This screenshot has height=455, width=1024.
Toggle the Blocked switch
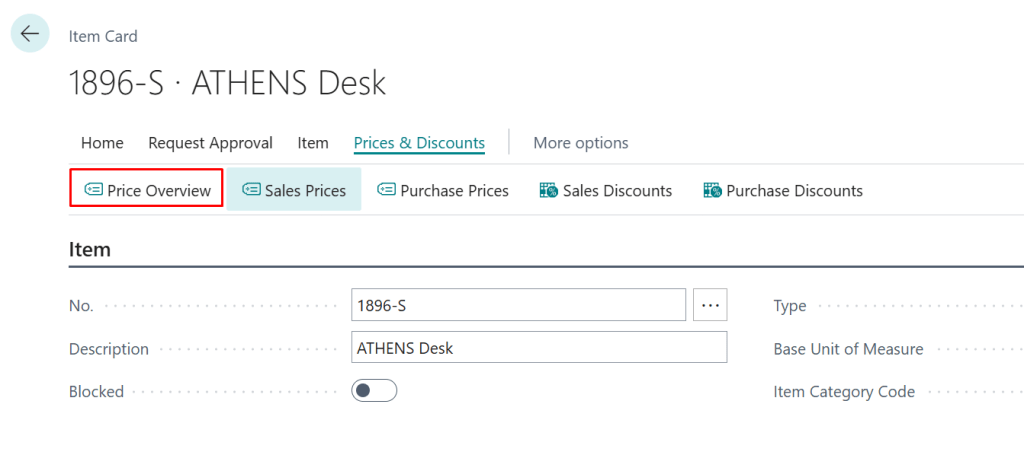(x=374, y=391)
